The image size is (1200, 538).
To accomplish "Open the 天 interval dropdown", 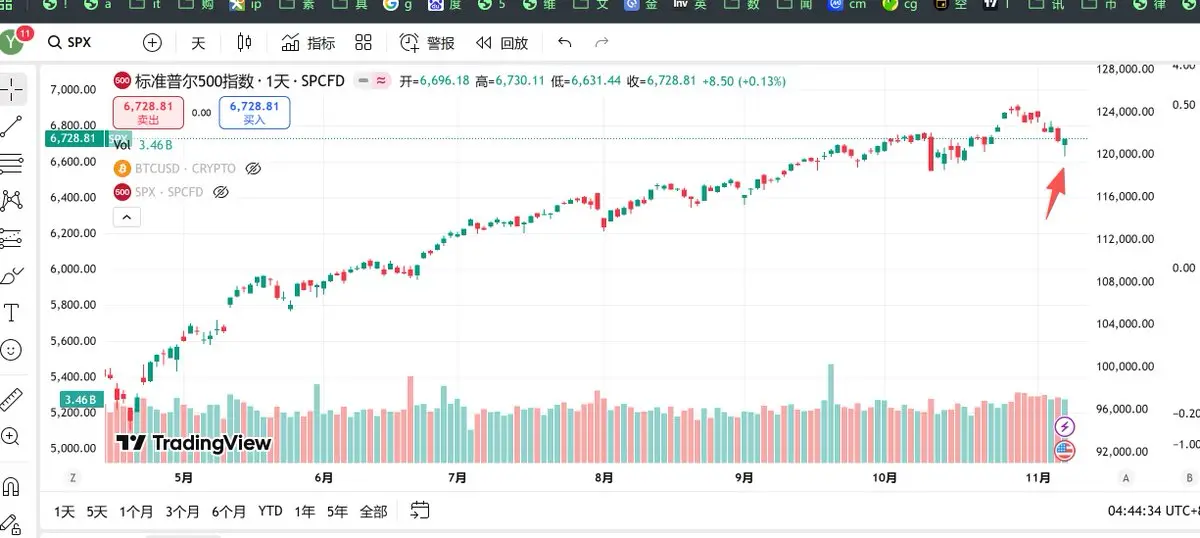I will (198, 43).
